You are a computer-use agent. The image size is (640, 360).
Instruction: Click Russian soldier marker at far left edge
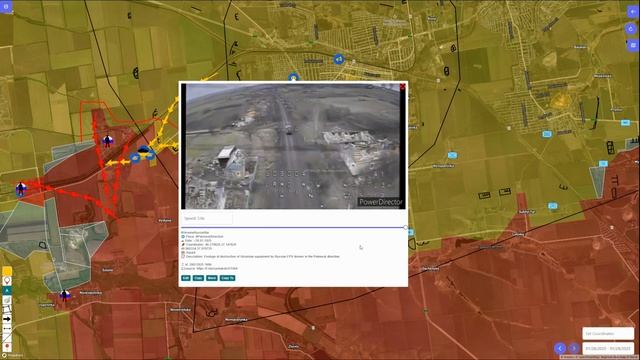[x=21, y=189]
